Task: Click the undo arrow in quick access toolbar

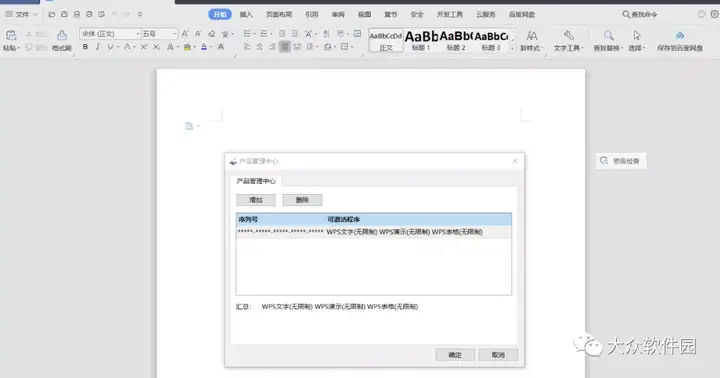Action: (x=114, y=14)
